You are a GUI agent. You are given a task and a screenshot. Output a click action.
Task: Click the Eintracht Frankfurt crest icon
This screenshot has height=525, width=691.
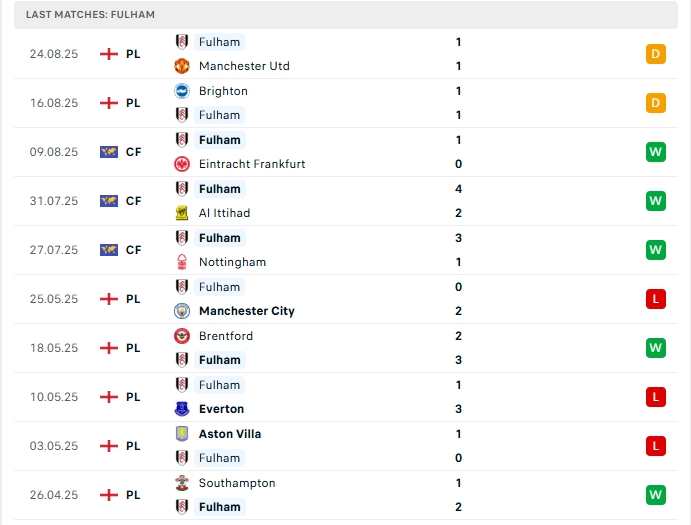182,164
